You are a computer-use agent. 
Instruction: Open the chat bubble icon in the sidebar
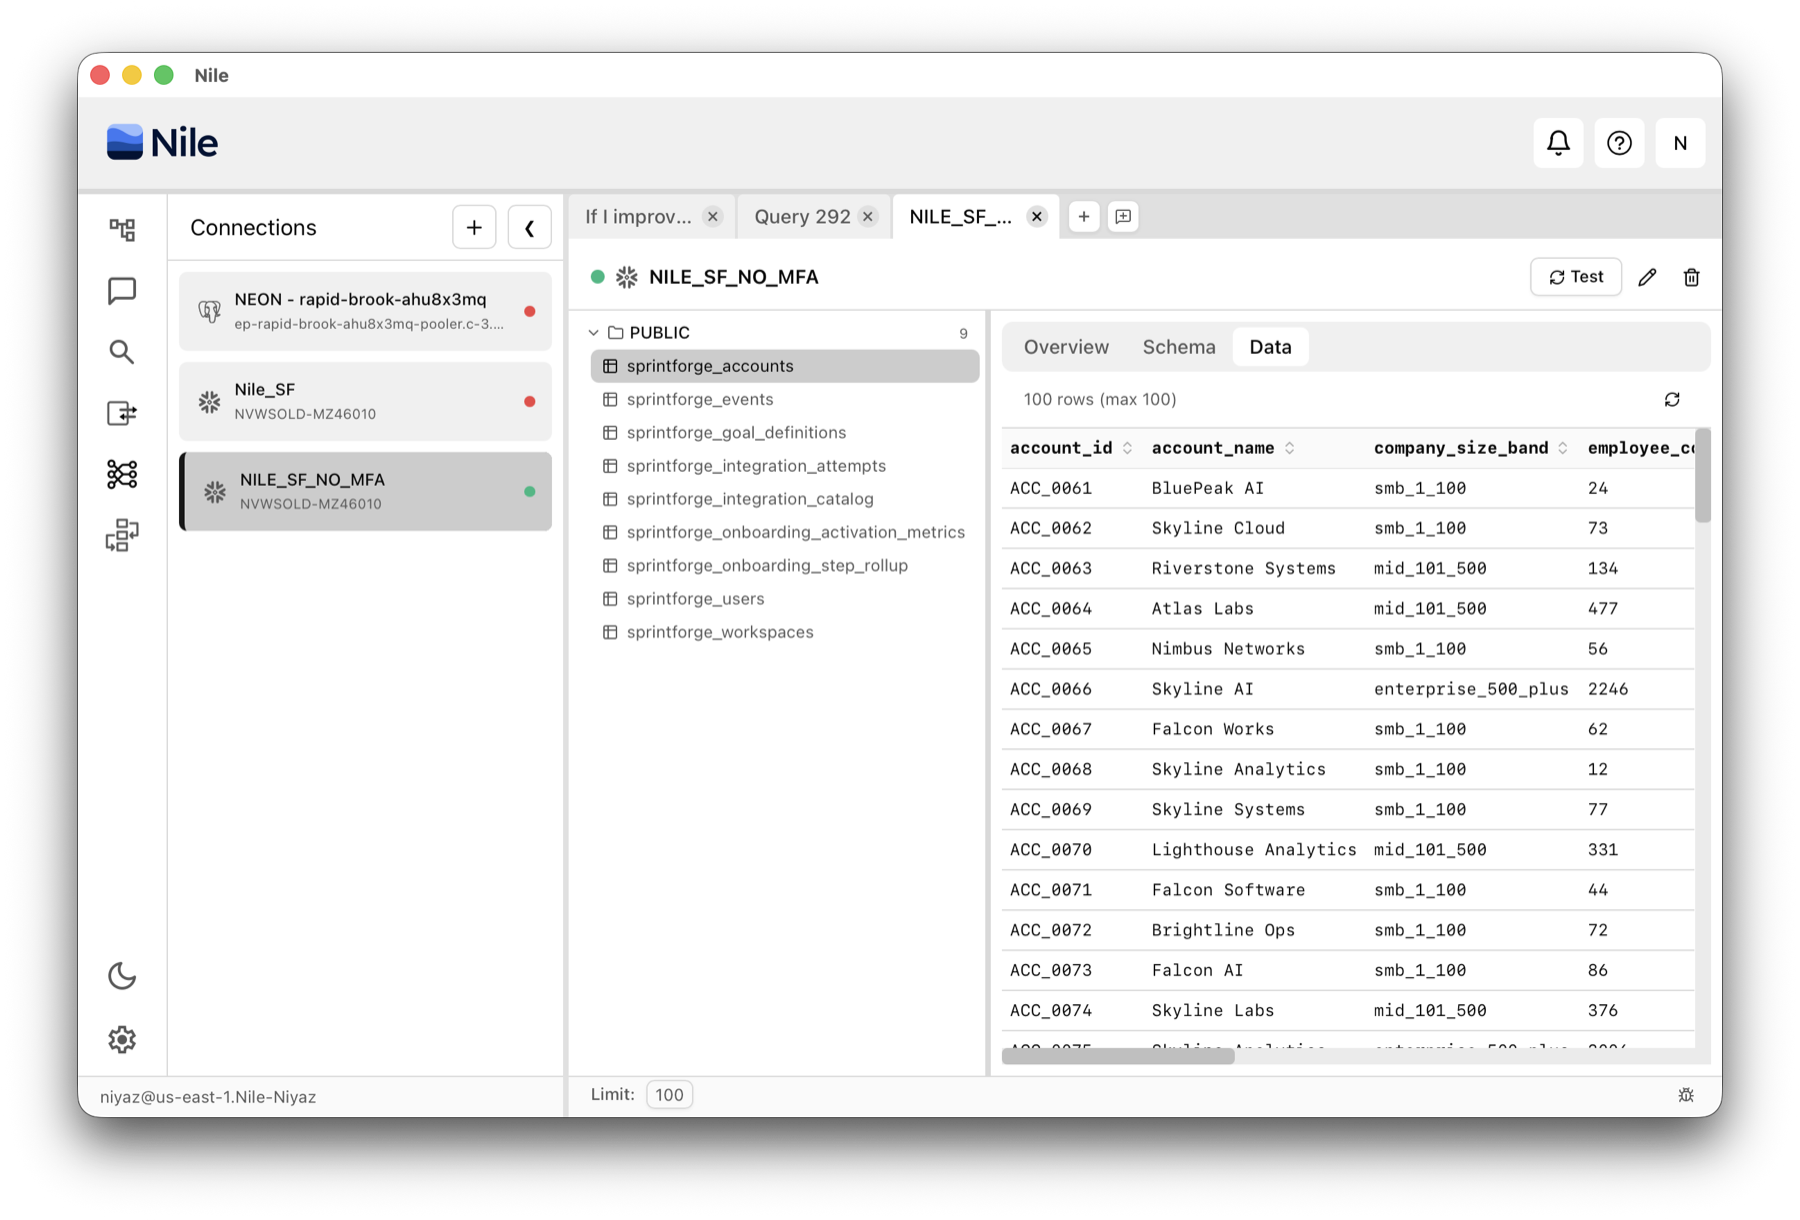point(122,291)
